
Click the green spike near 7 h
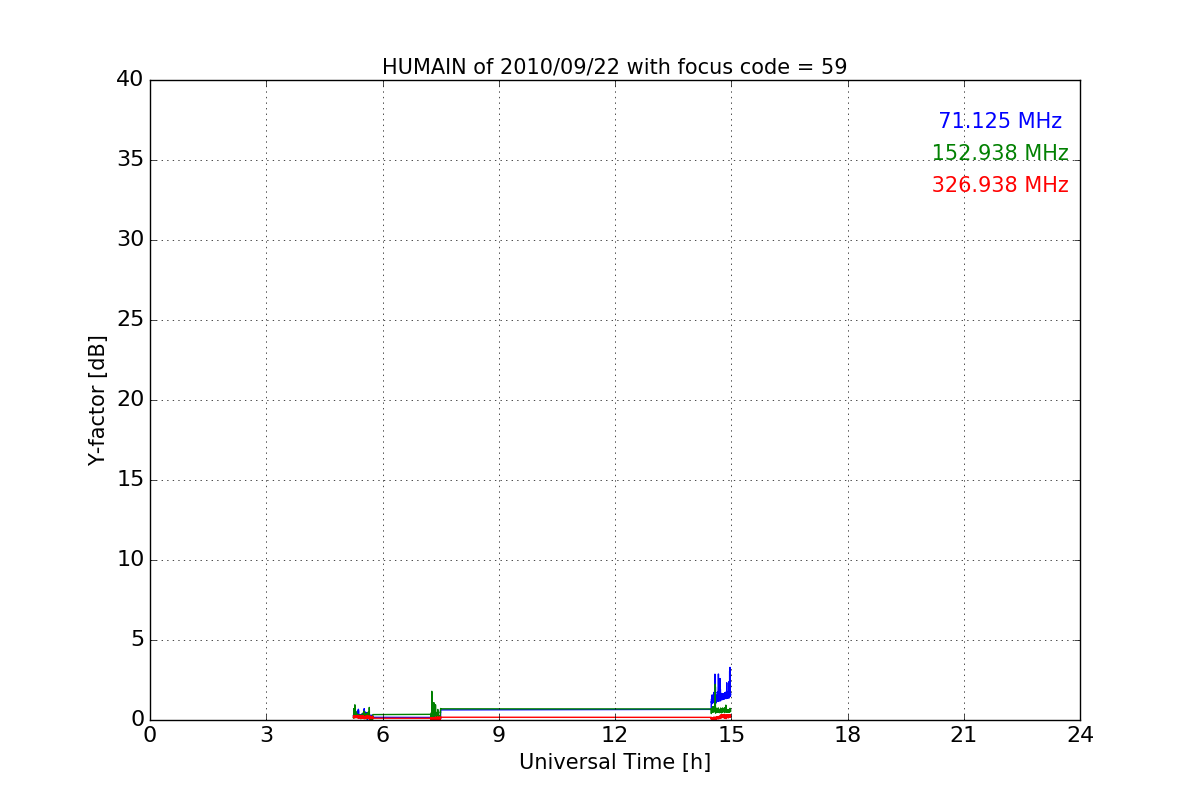point(433,704)
